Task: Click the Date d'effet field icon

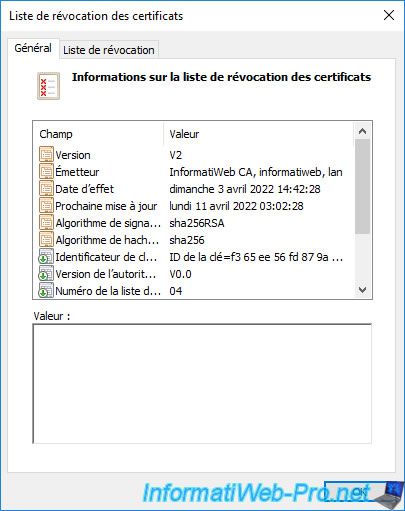Action: pos(46,189)
